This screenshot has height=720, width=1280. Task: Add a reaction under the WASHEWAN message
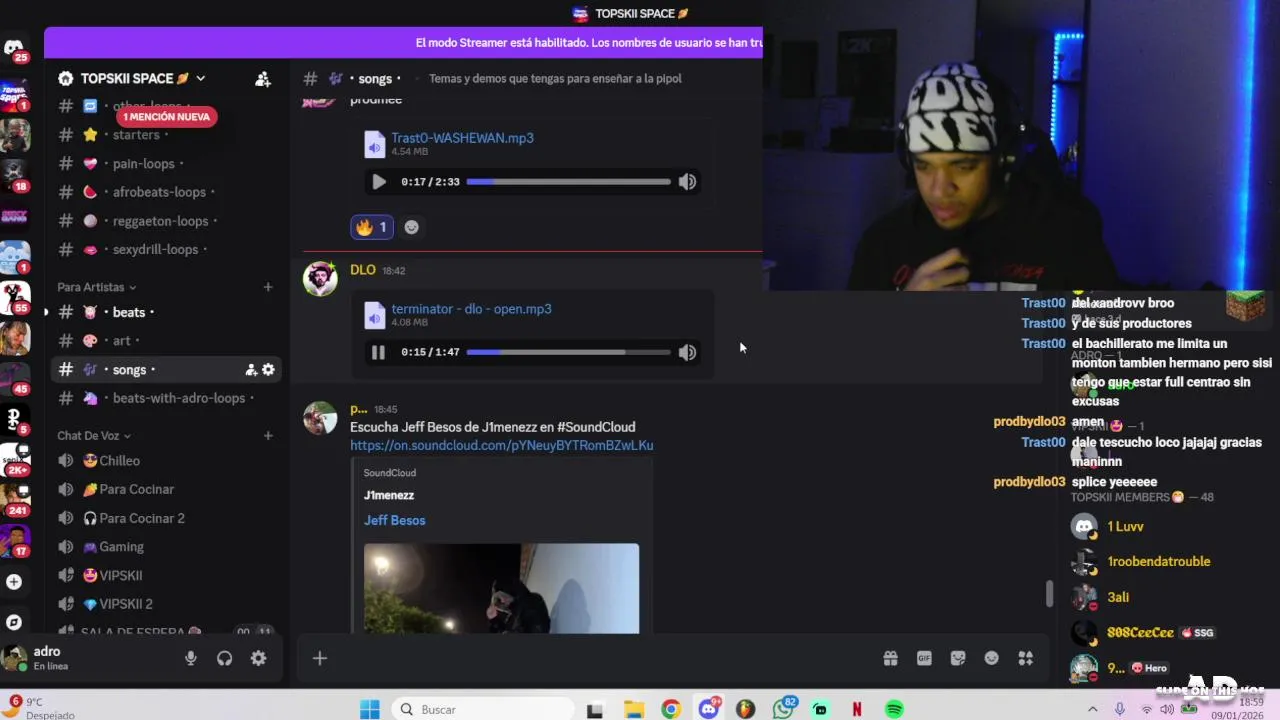coord(411,227)
